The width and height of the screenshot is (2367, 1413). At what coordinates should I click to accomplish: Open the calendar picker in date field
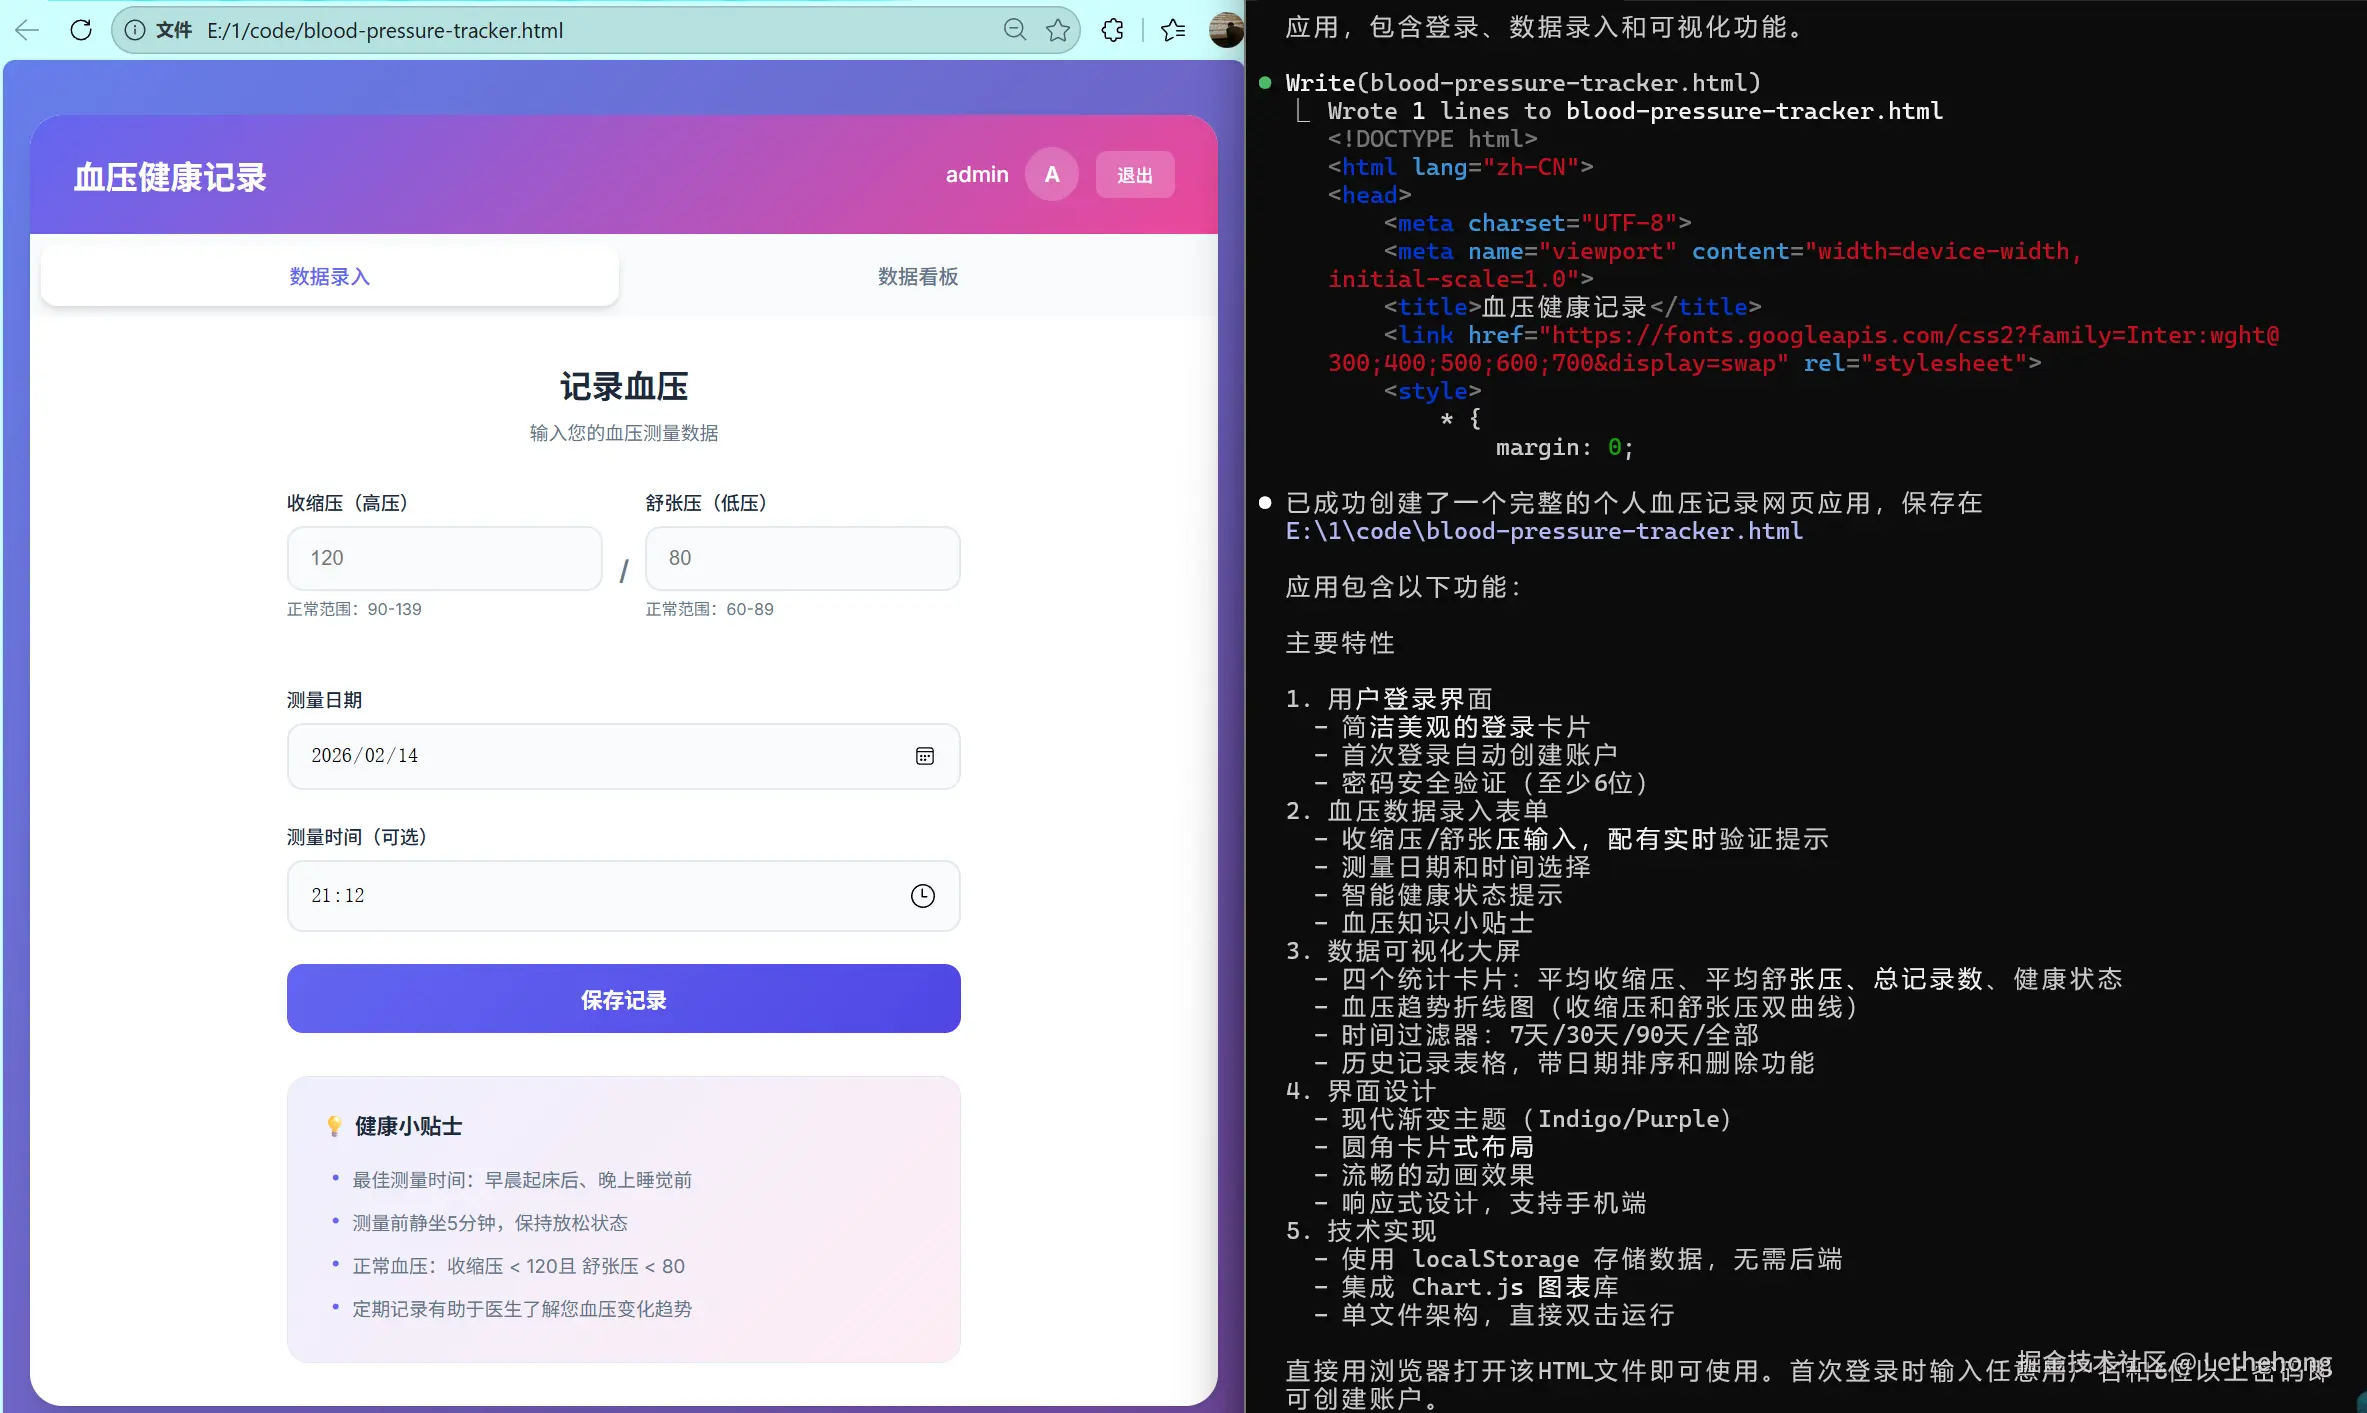pyautogui.click(x=925, y=756)
